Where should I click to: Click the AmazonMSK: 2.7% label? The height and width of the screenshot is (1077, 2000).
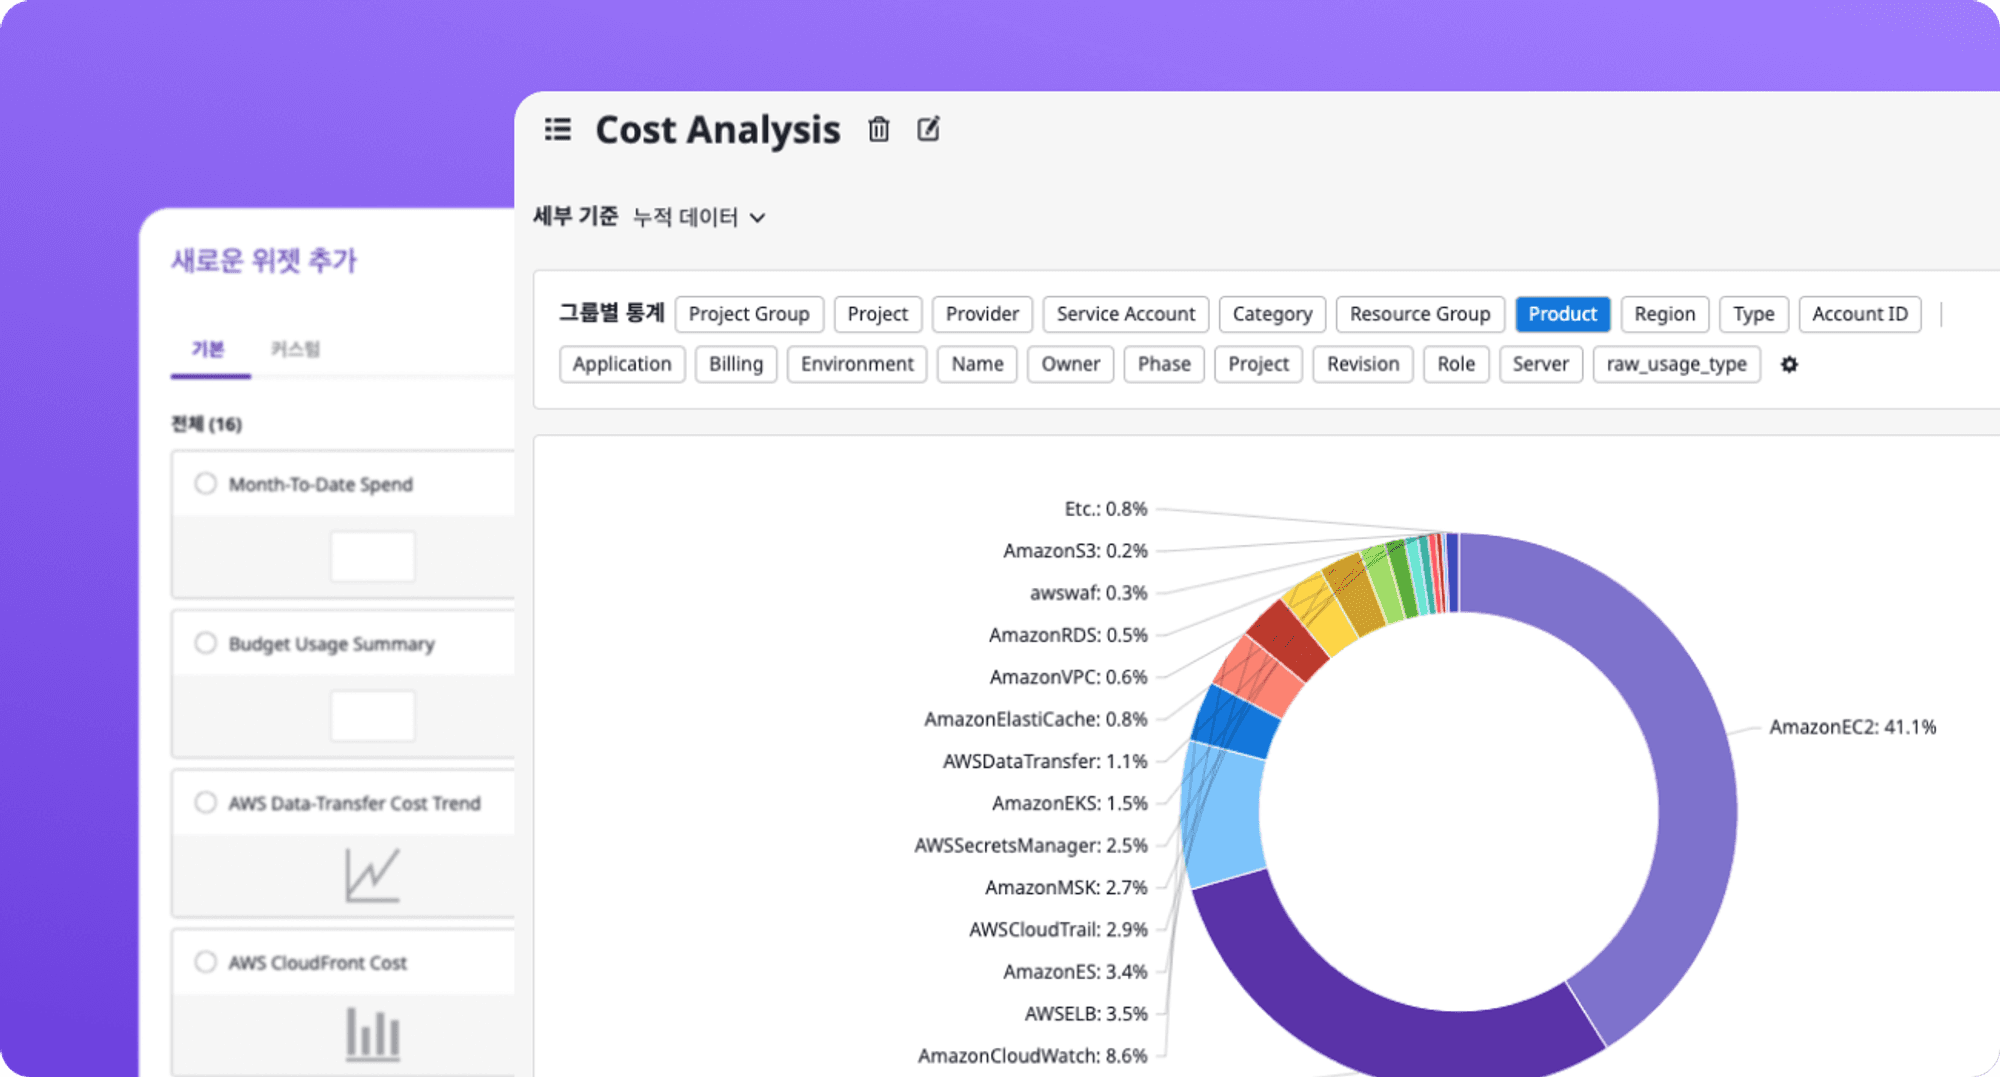tap(1066, 887)
